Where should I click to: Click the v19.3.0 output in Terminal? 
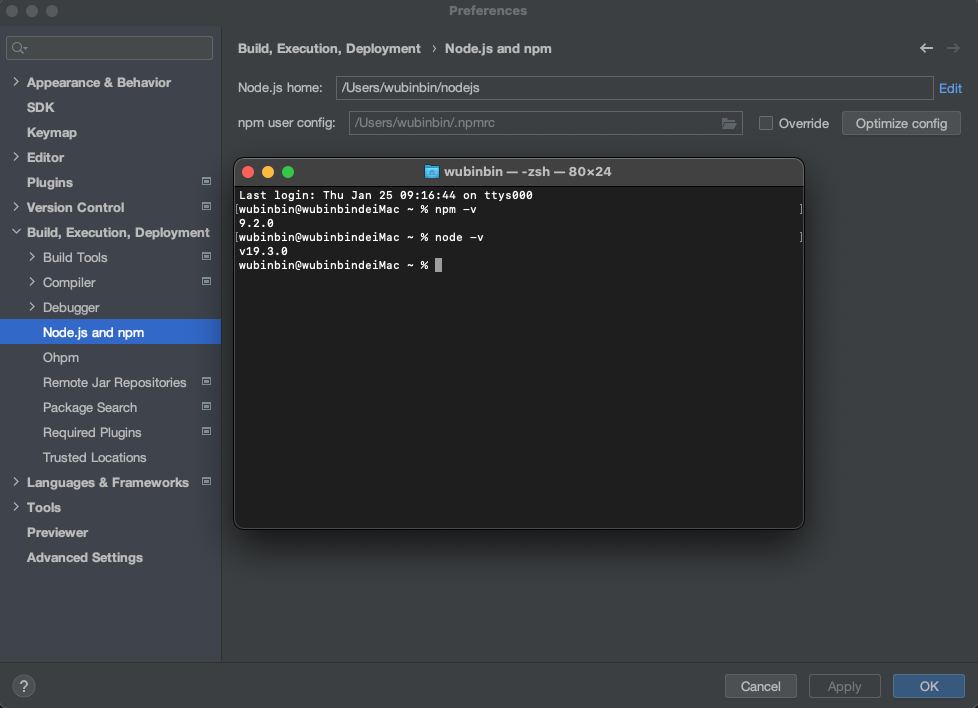(x=263, y=251)
